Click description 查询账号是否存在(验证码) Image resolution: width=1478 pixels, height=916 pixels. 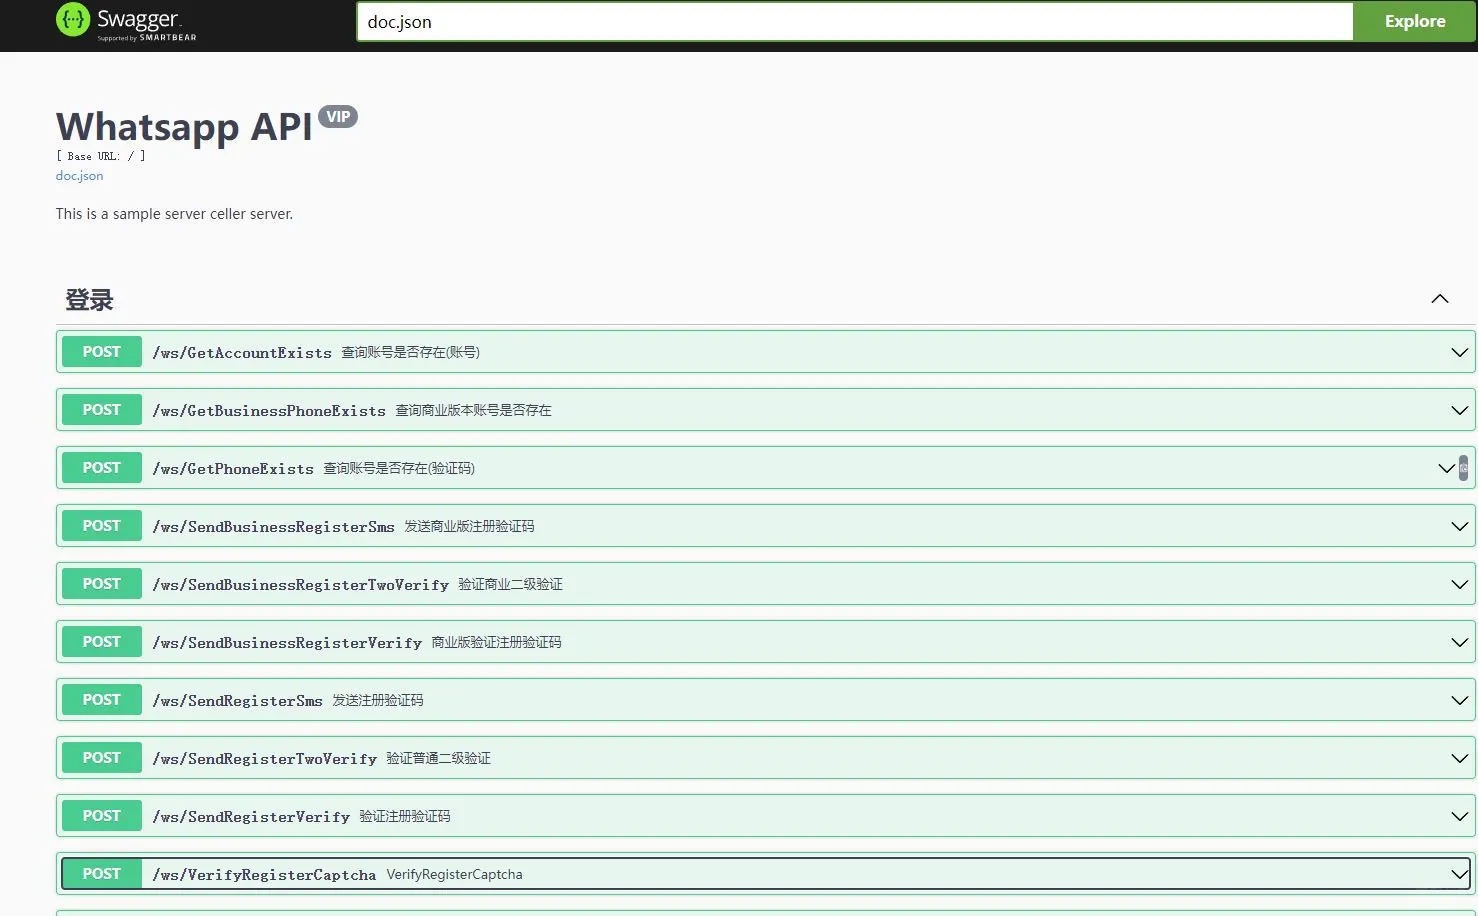tap(399, 468)
